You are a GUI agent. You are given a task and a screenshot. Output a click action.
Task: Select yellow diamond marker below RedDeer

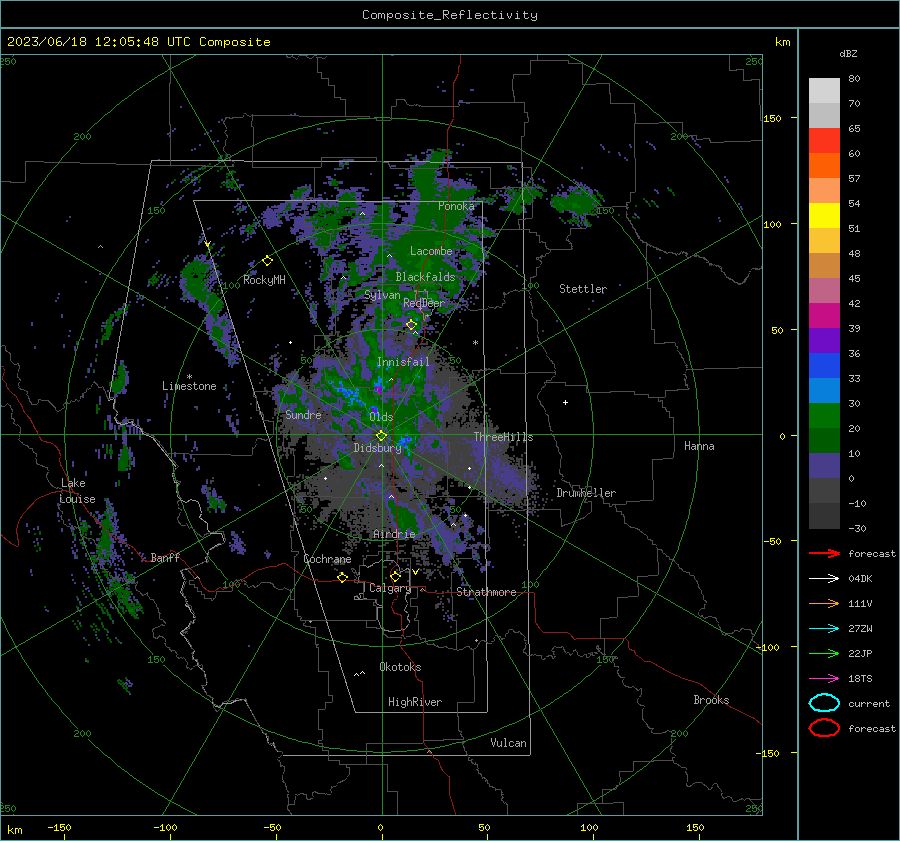[x=411, y=325]
